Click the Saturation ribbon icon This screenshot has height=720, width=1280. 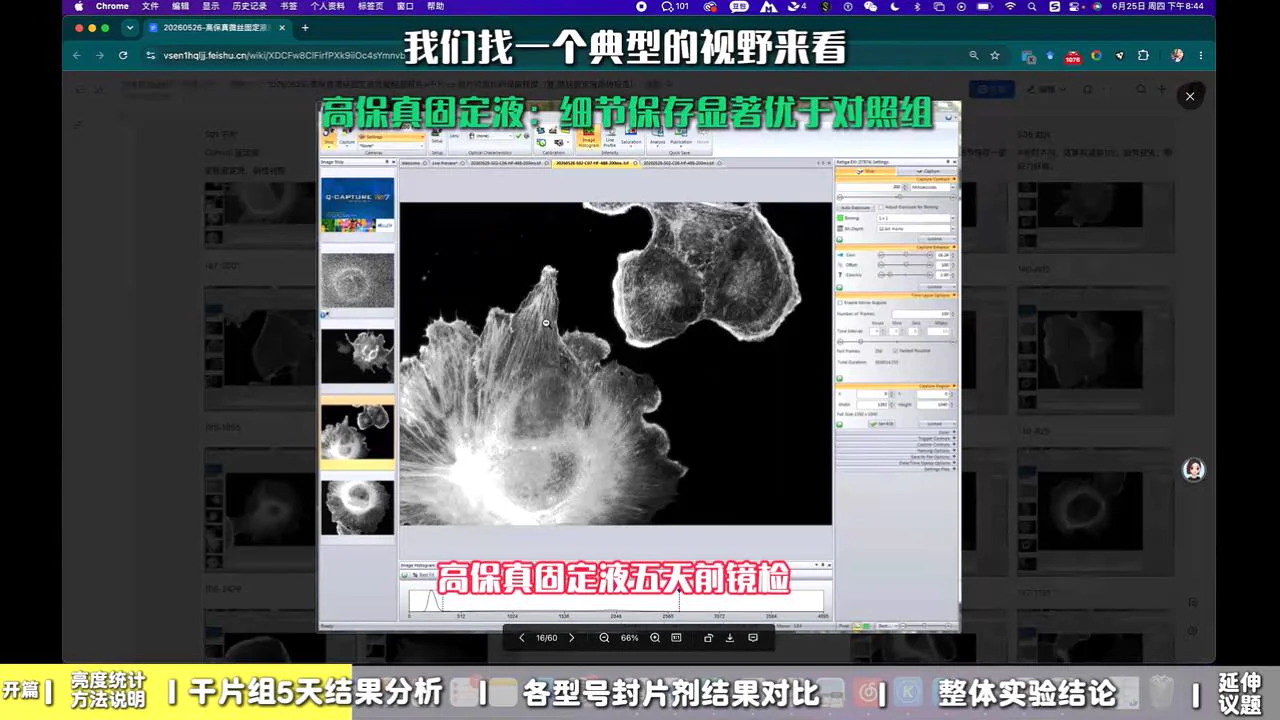(631, 138)
